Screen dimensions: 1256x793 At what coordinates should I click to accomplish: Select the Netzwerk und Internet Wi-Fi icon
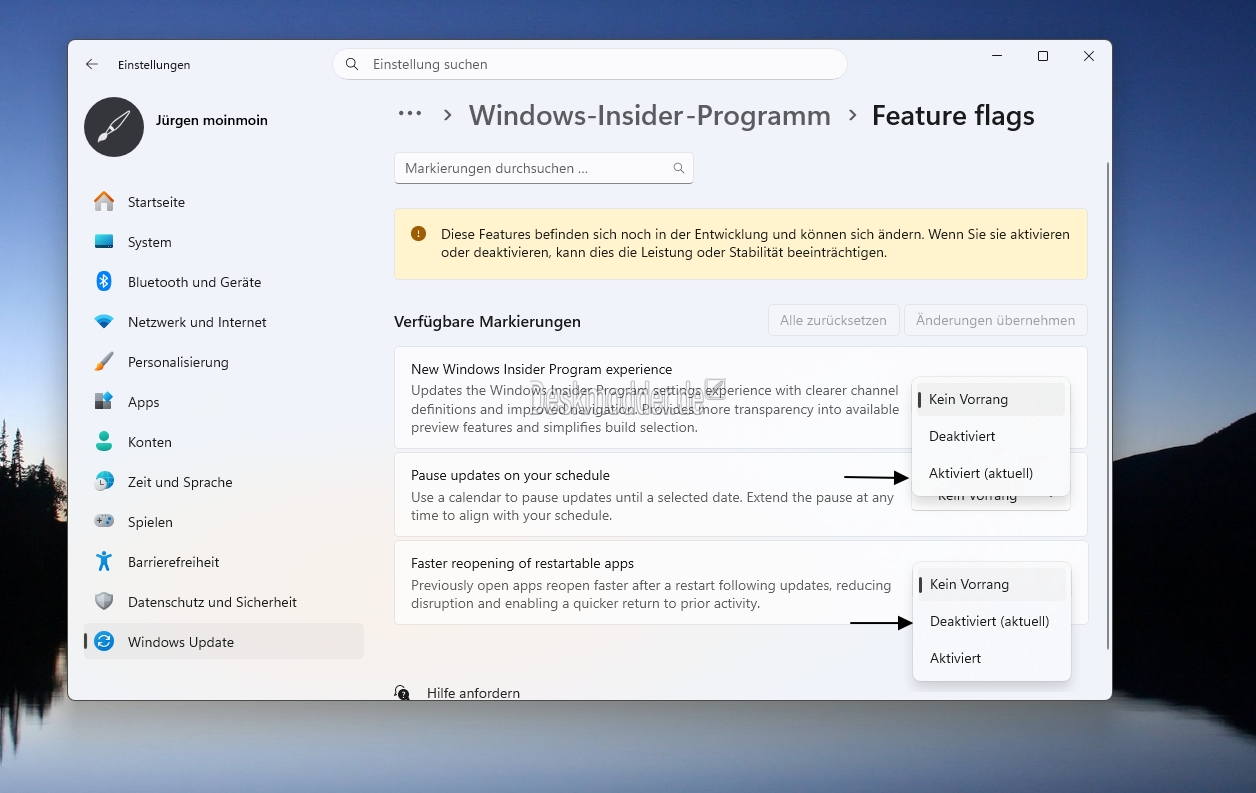[x=104, y=322]
